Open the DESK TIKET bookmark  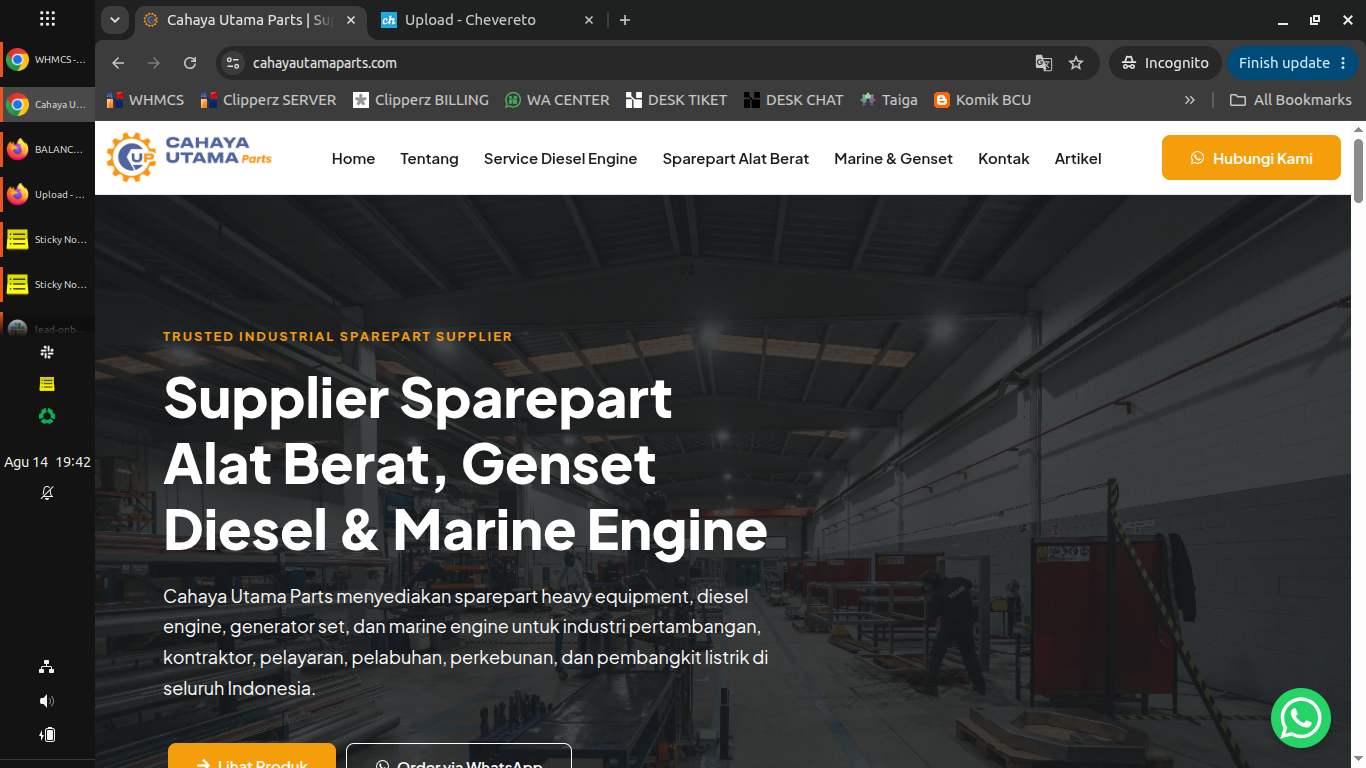[x=676, y=100]
